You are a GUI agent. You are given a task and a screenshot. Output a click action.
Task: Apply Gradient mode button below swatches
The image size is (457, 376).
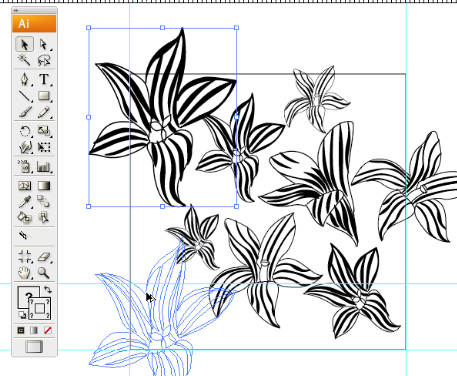pyautogui.click(x=34, y=330)
